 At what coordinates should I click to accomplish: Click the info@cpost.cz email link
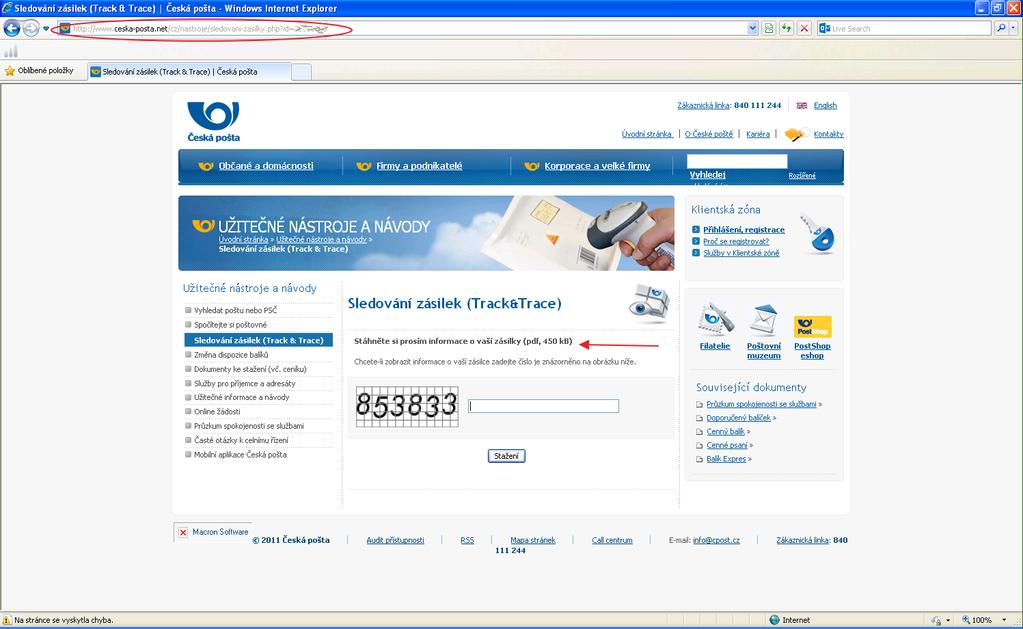716,540
